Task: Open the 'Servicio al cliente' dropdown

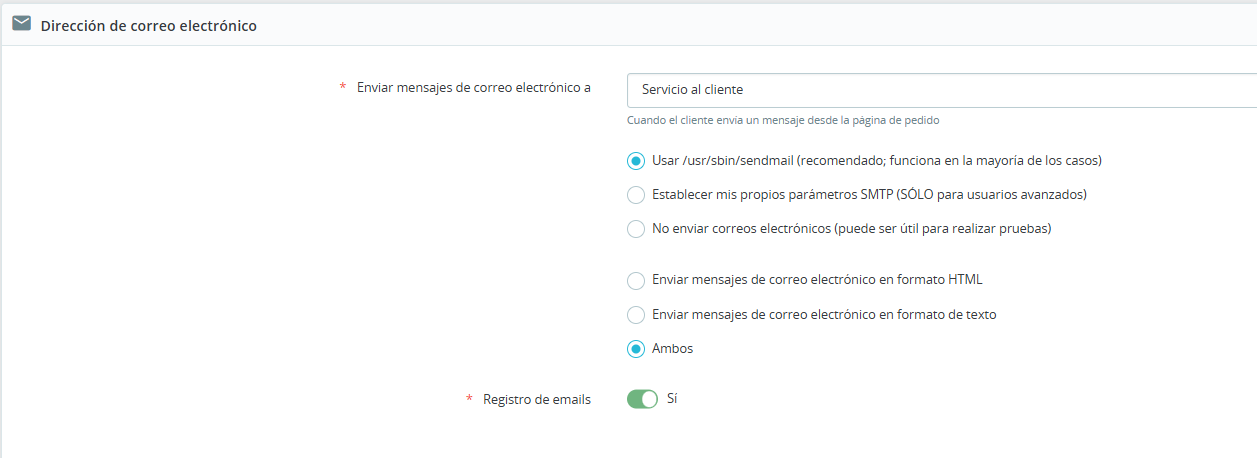Action: [x=940, y=90]
